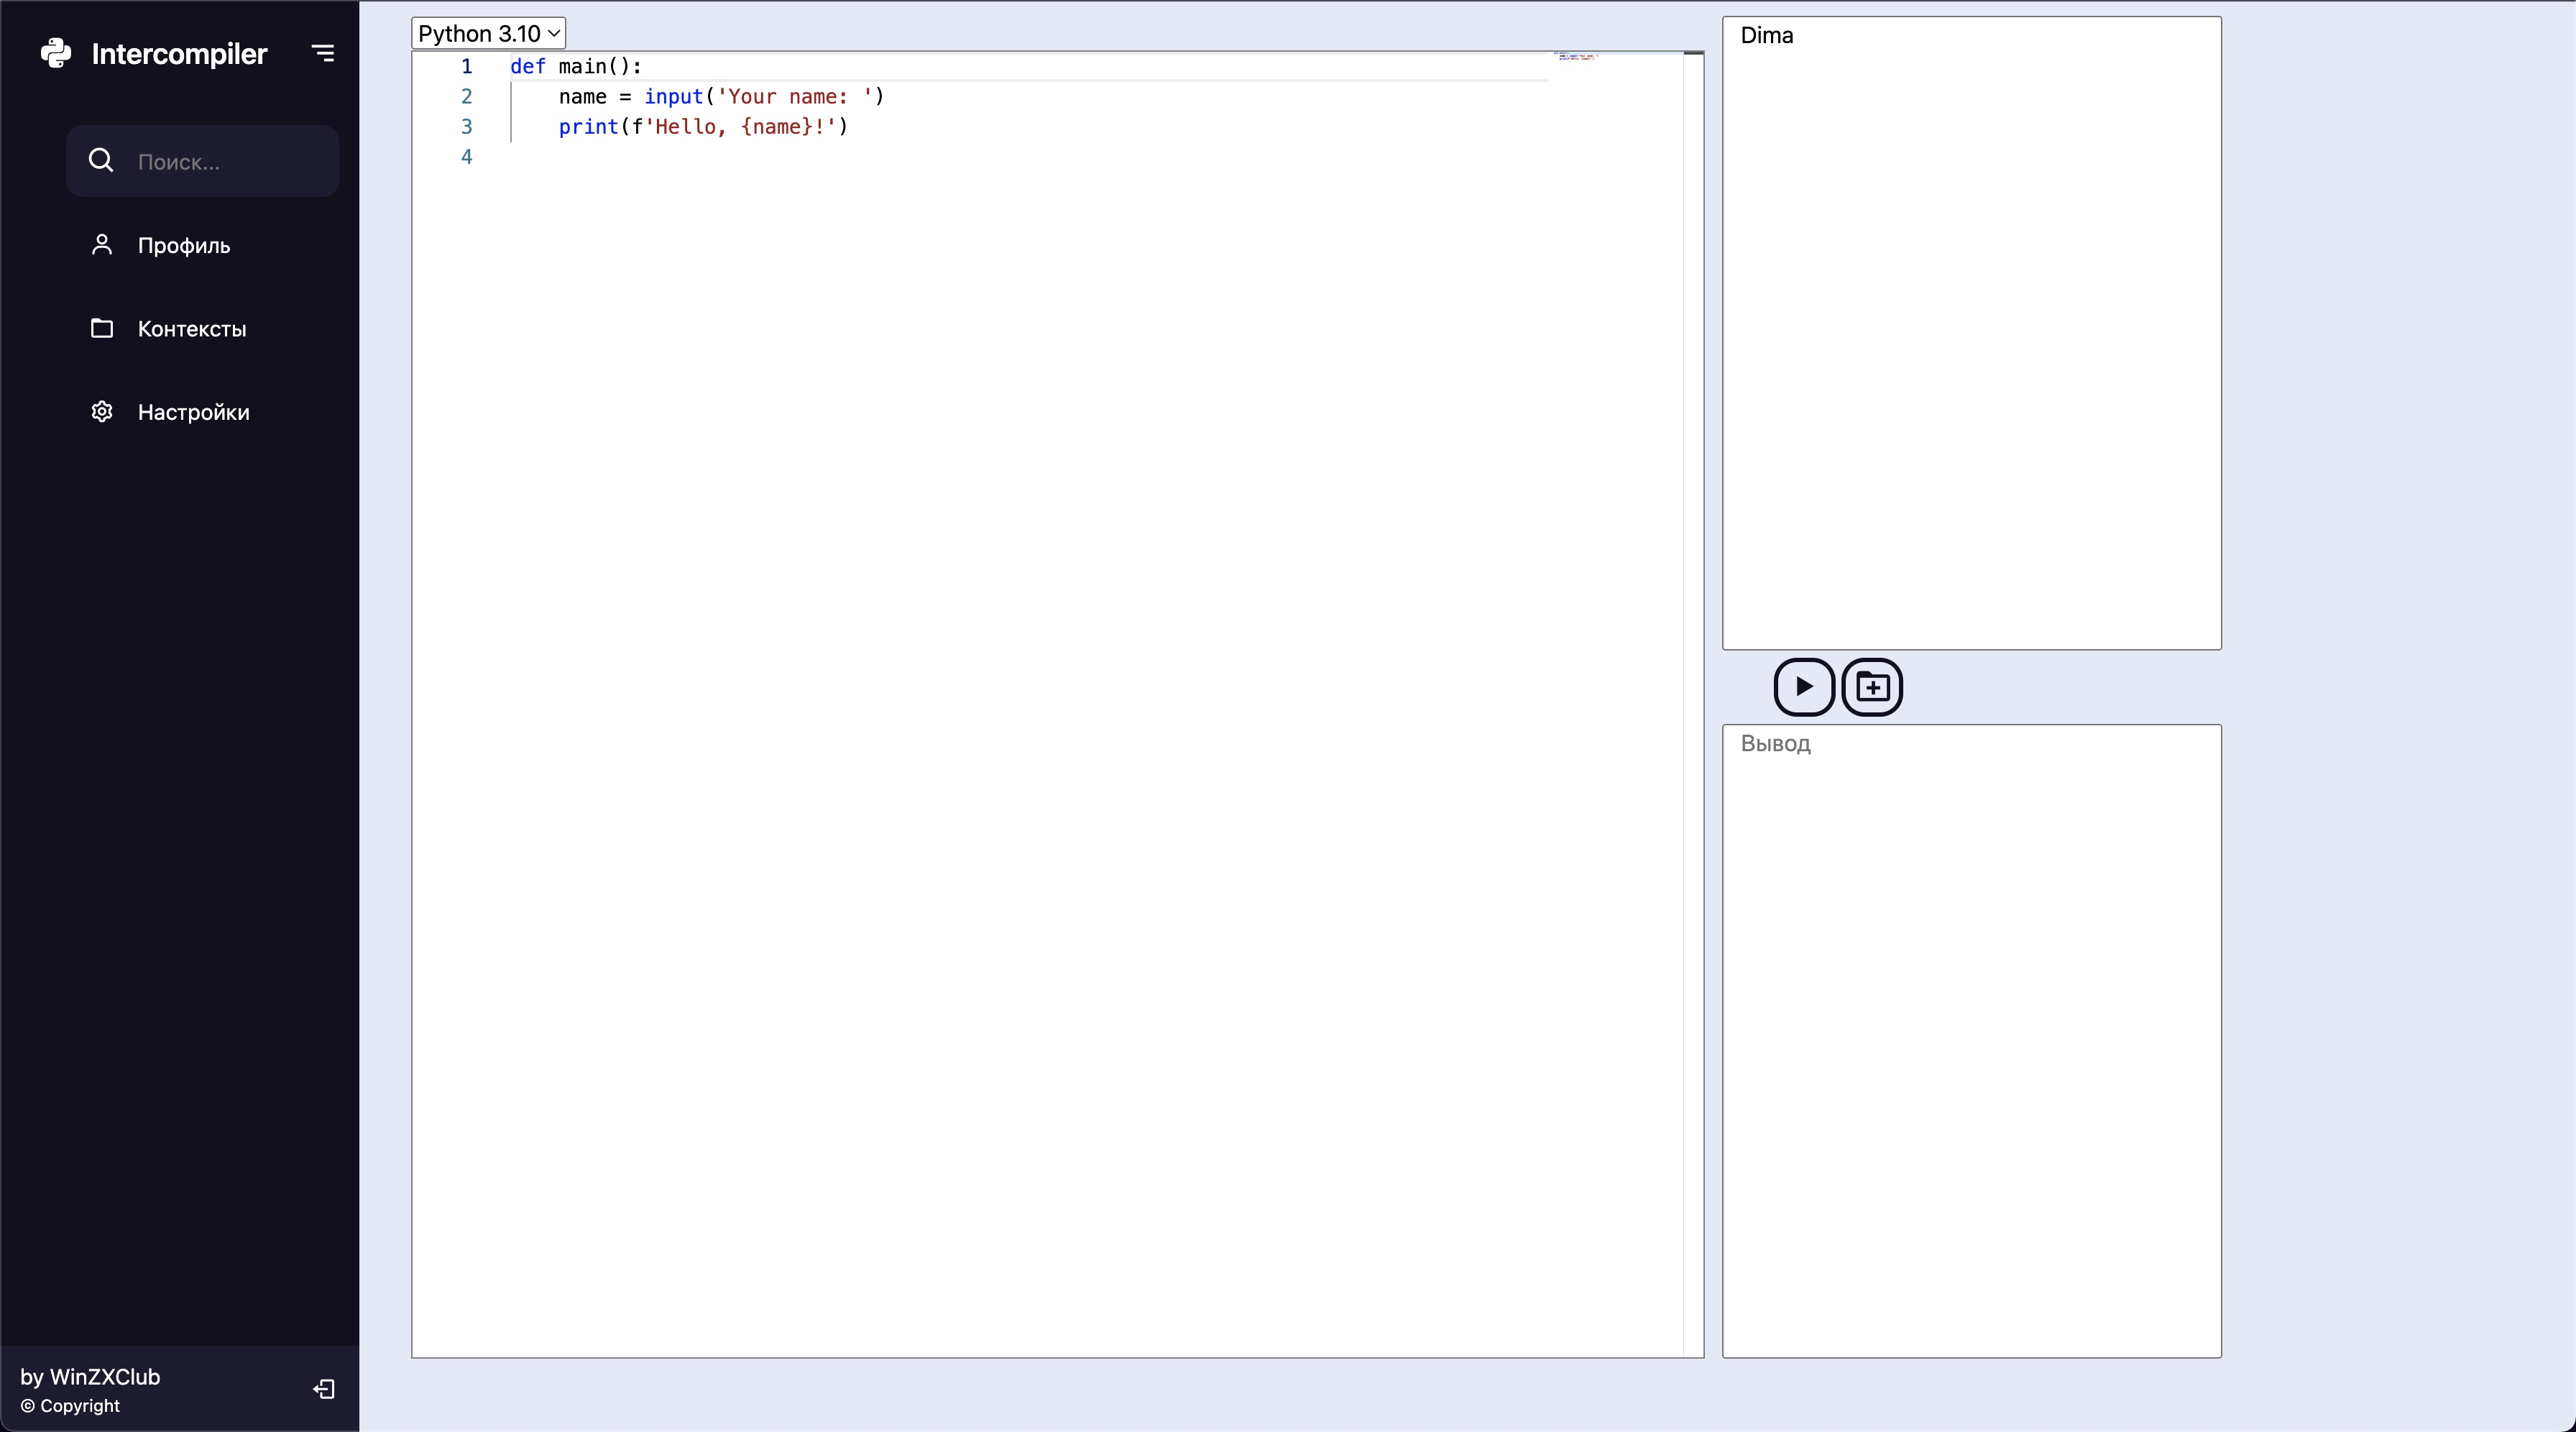Collapse sidebar with hamburger menu icon

click(x=323, y=53)
